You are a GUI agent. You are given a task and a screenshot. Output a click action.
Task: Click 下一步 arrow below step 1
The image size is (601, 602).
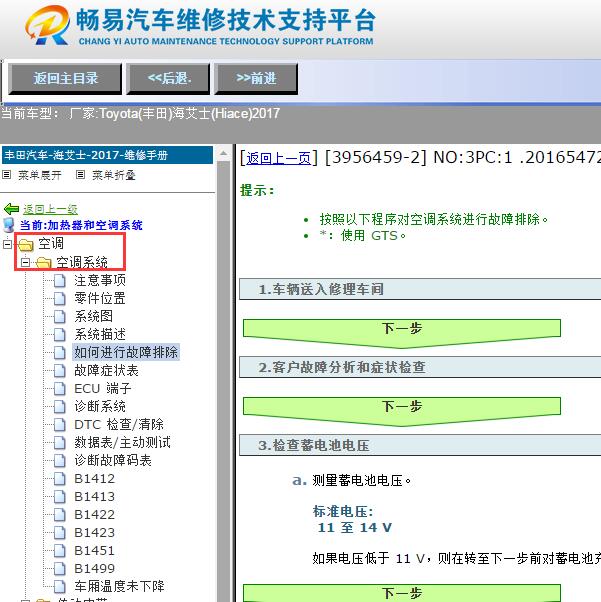[402, 333]
